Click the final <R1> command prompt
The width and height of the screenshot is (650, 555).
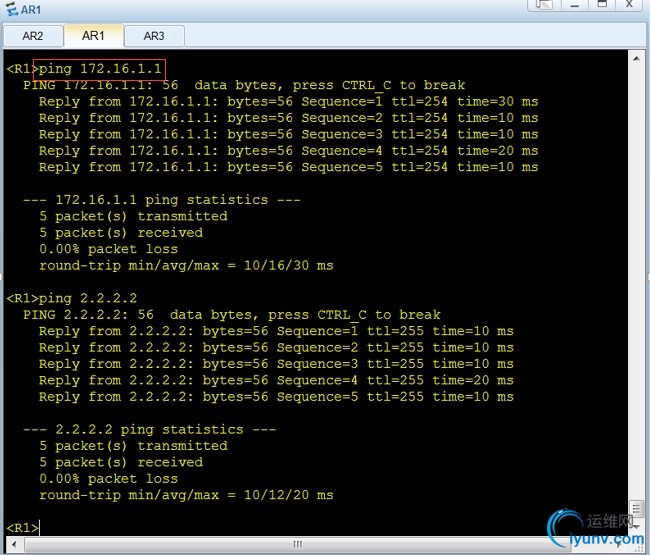coord(22,528)
